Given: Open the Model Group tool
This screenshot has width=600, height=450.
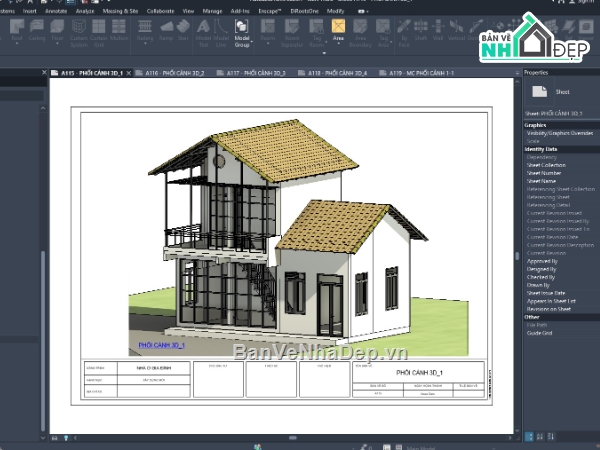Looking at the screenshot, I should tap(242, 33).
